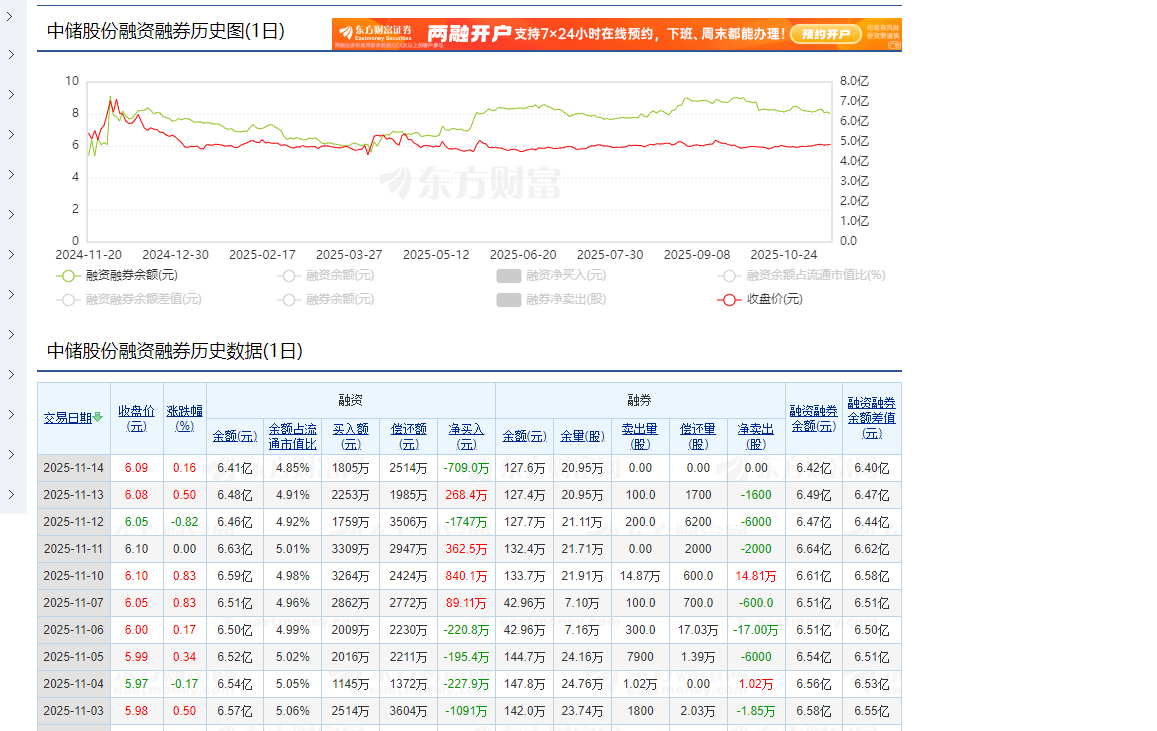Toggle the 融资余额(元) legend series
Image resolution: width=1157 pixels, height=731 pixels.
[x=325, y=275]
